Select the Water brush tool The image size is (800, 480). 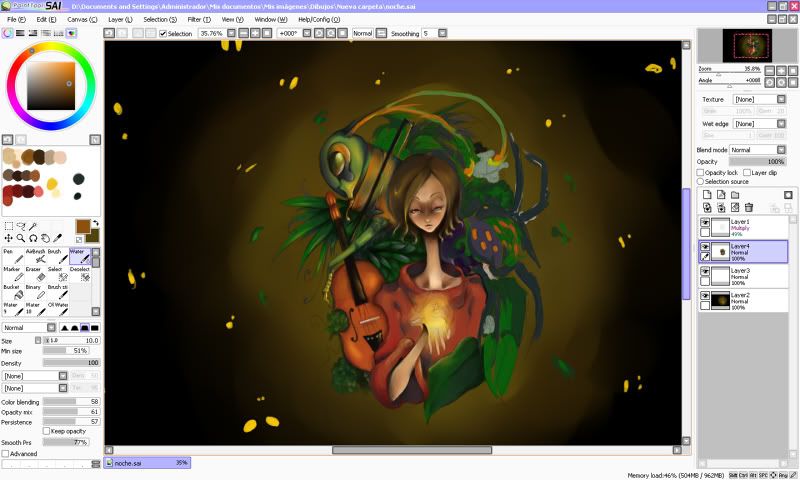[80, 257]
